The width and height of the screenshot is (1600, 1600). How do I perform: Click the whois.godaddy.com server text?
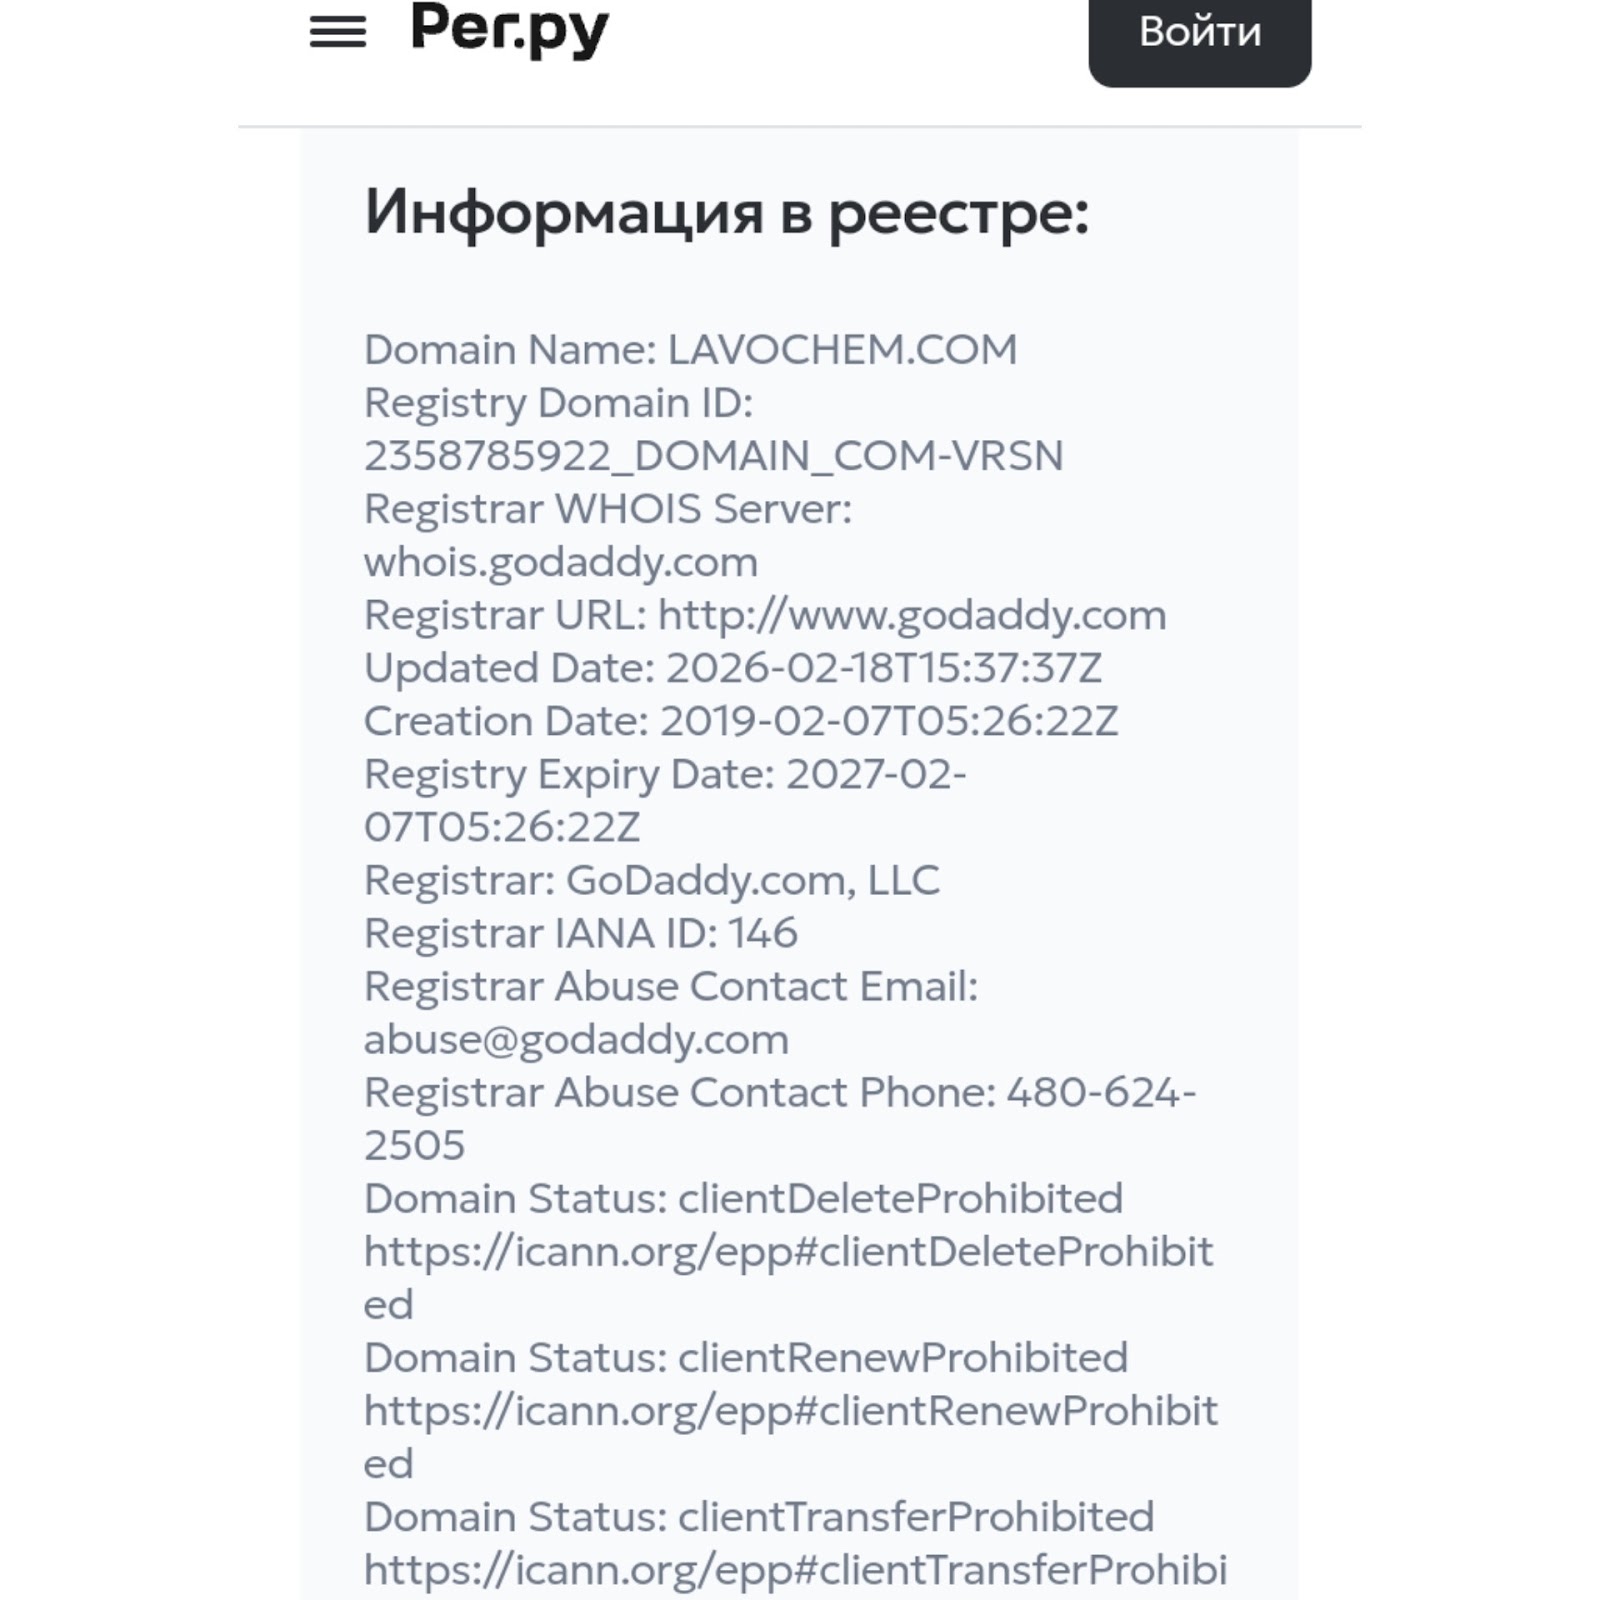click(x=560, y=562)
